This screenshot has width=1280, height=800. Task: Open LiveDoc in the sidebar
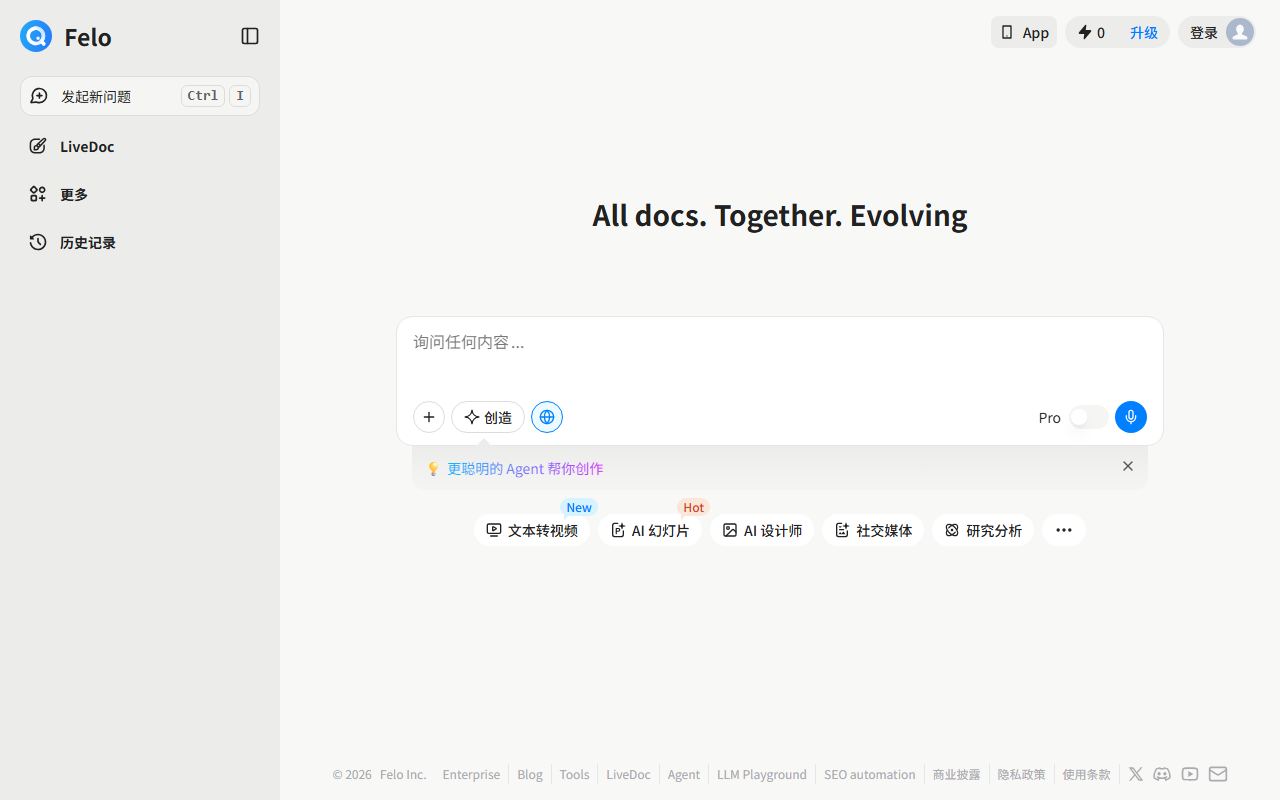click(x=140, y=146)
